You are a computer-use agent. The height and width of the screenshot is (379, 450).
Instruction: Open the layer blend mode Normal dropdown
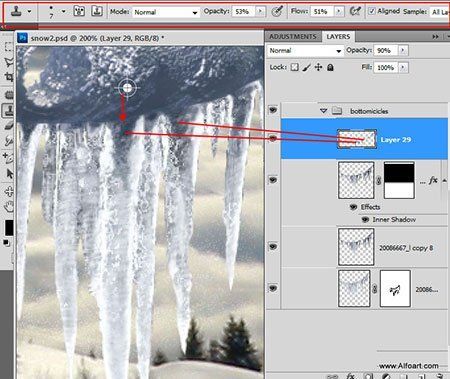[x=305, y=51]
